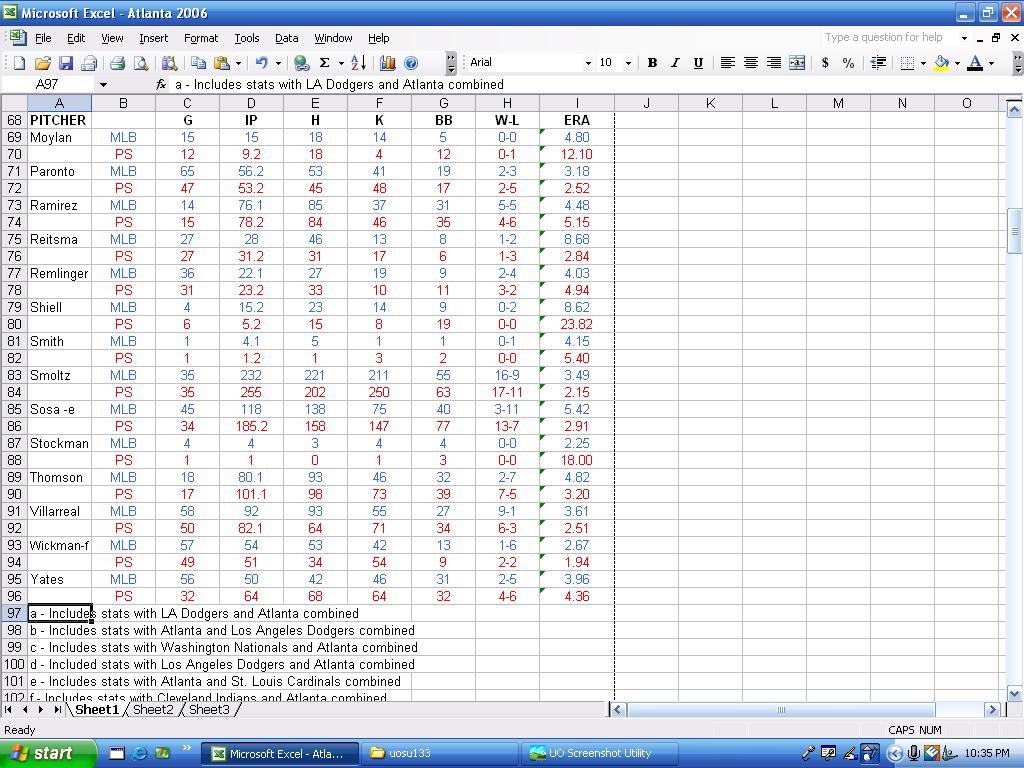The width and height of the screenshot is (1024, 768).
Task: Open the uosu133 folder taskbar button
Action: [x=439, y=753]
